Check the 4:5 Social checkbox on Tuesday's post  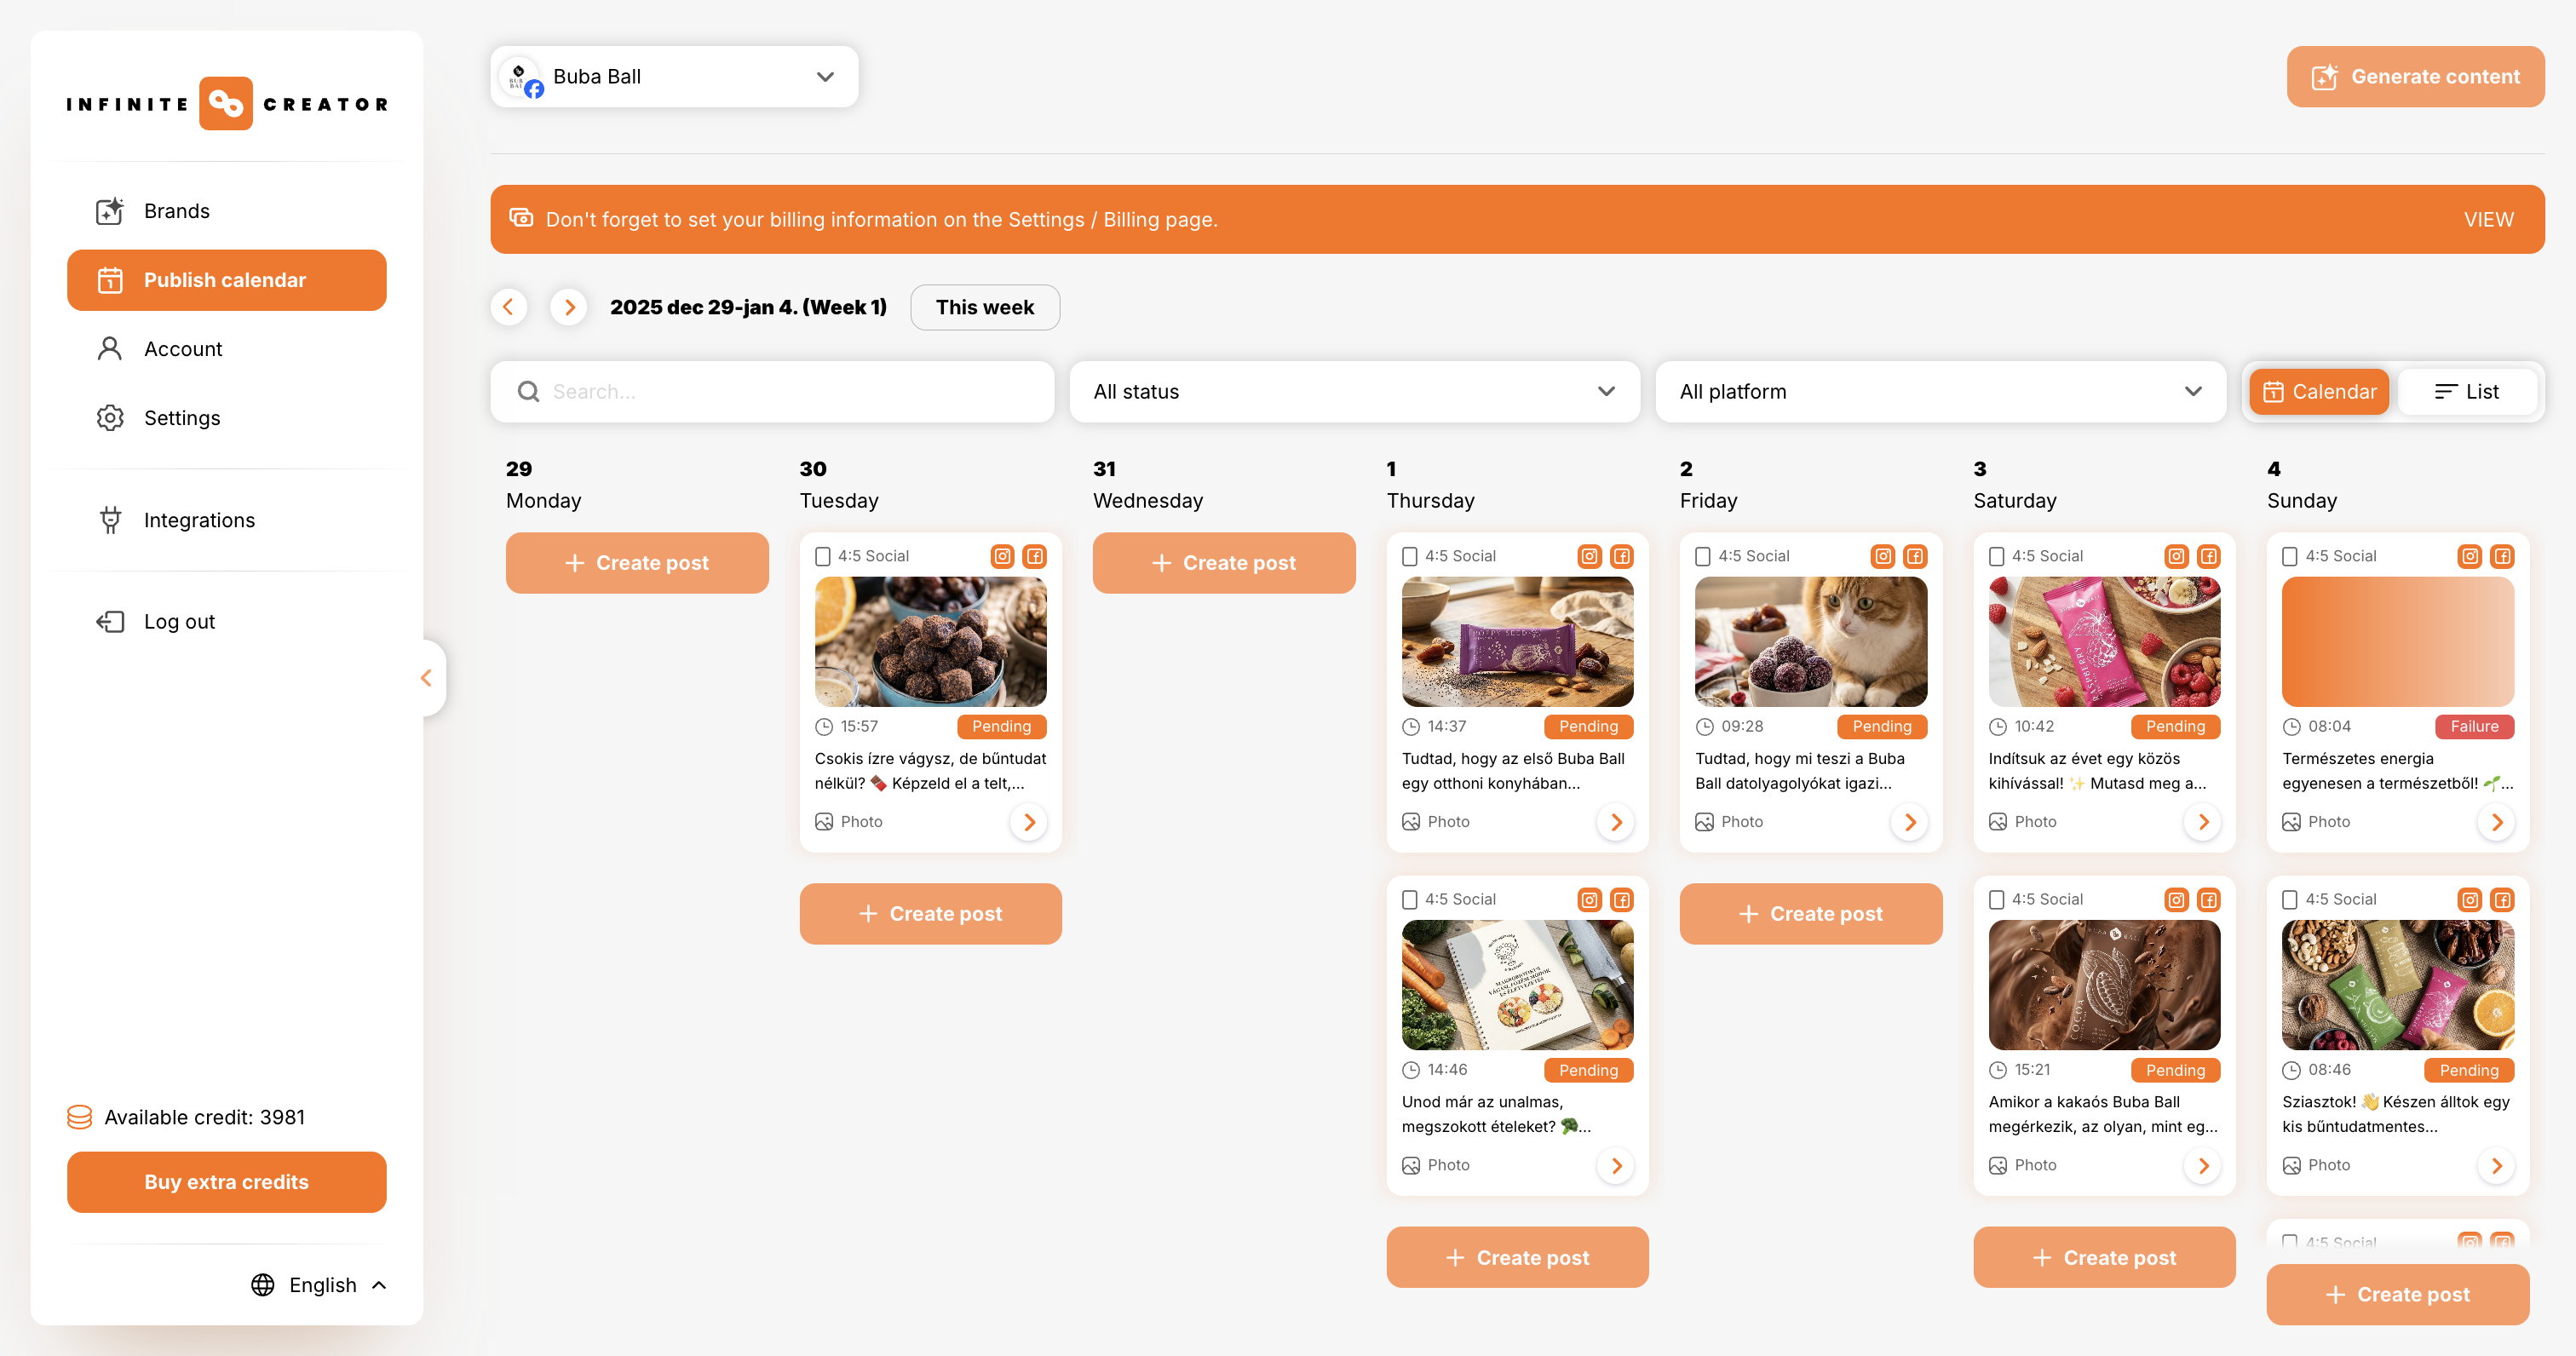[824, 555]
